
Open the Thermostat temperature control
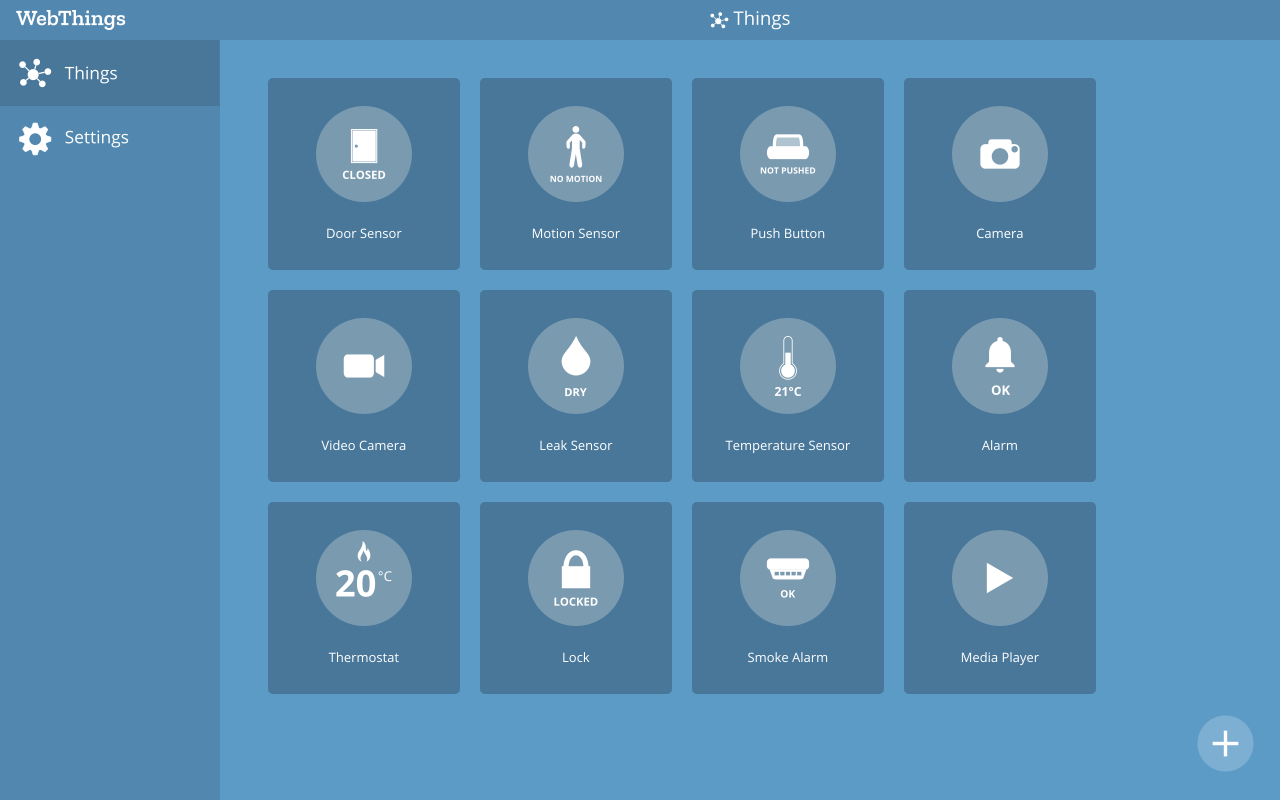pos(364,578)
